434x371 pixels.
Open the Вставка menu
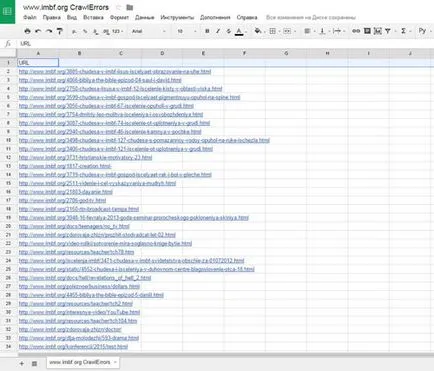click(93, 17)
